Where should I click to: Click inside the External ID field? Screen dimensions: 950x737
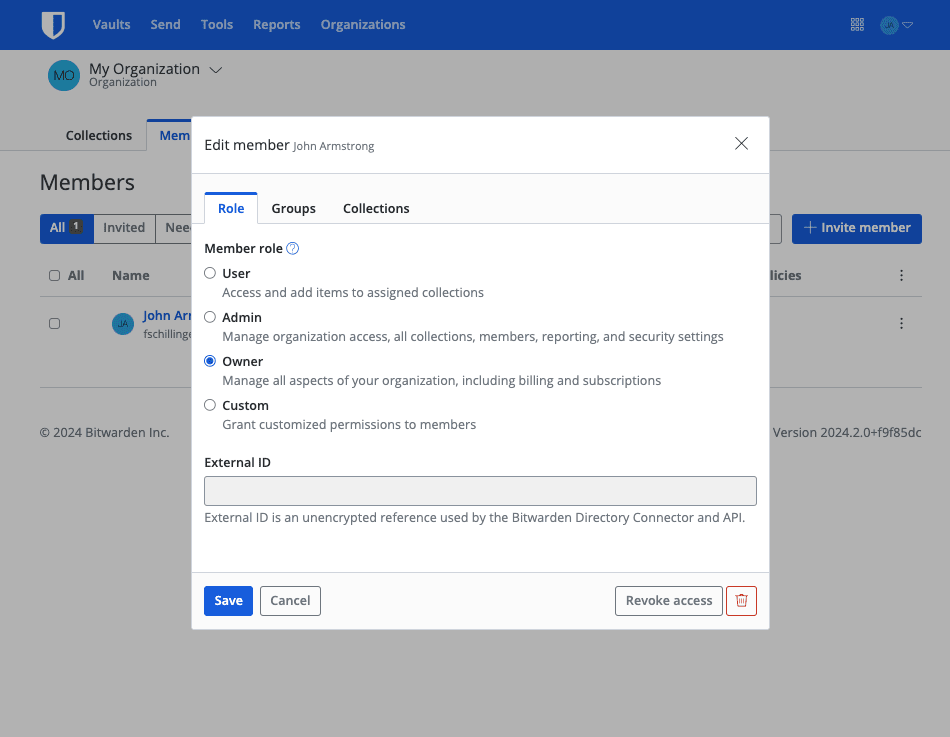[x=480, y=490]
